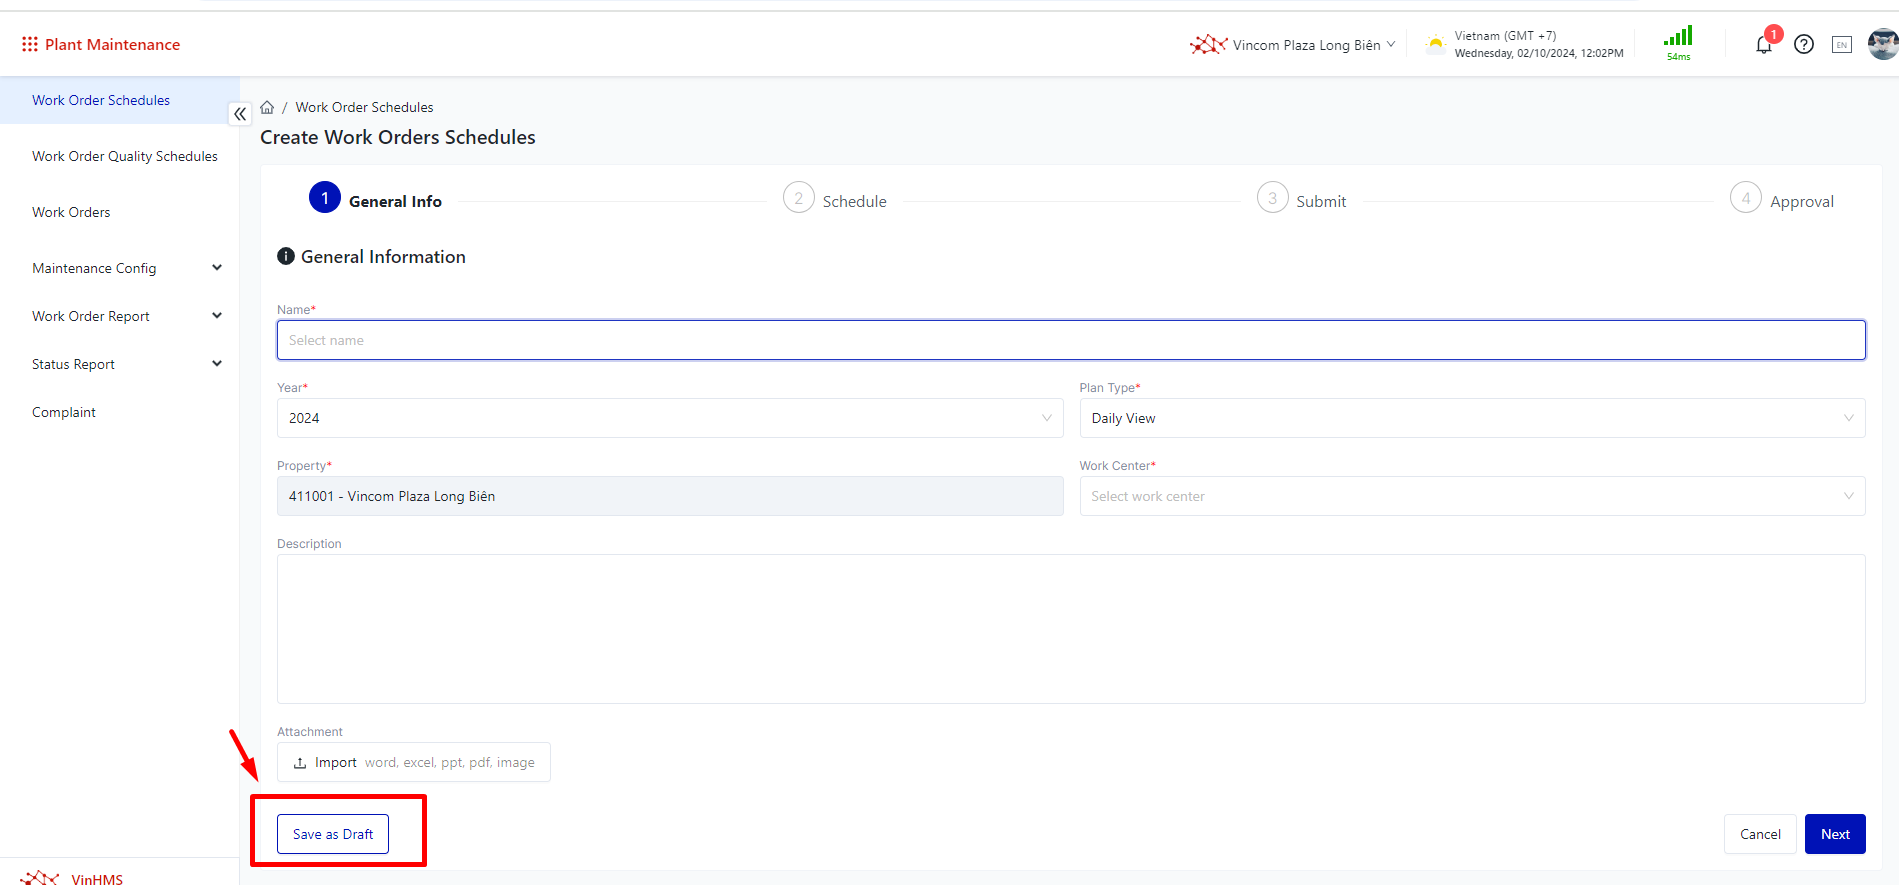The width and height of the screenshot is (1899, 885).
Task: Expand the Maintenance Config menu
Action: point(125,268)
